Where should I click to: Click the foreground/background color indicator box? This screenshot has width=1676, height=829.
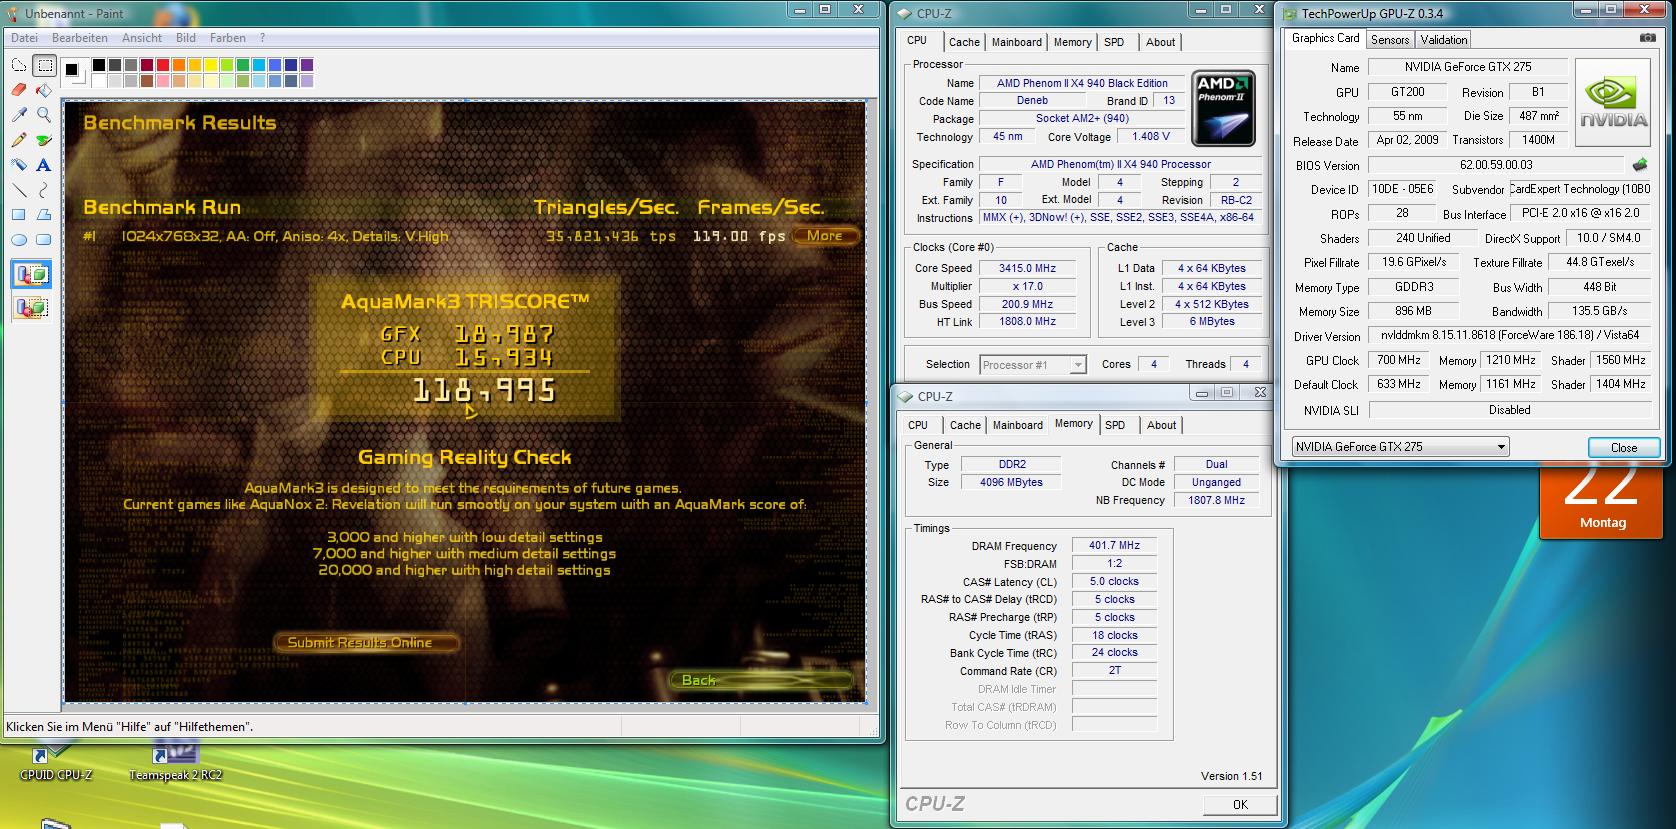click(74, 72)
